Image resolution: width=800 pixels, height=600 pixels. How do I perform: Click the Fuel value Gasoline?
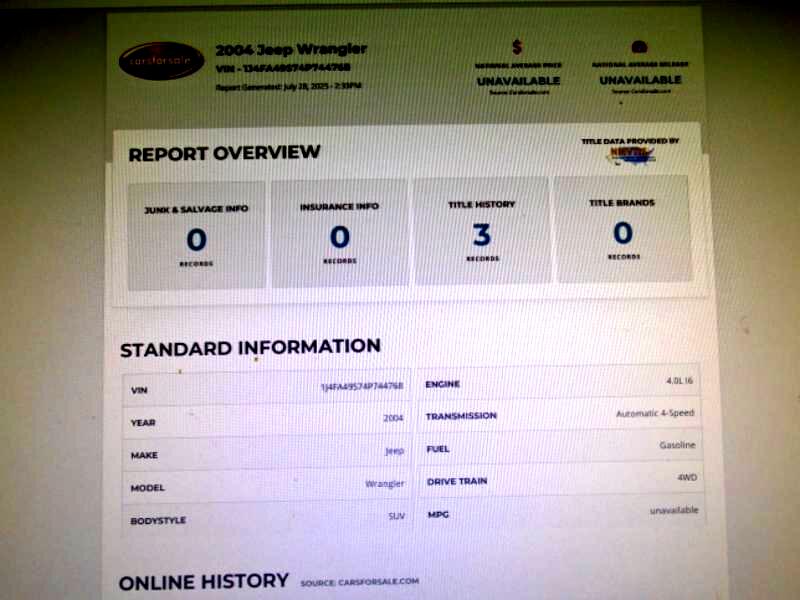pyautogui.click(x=677, y=445)
